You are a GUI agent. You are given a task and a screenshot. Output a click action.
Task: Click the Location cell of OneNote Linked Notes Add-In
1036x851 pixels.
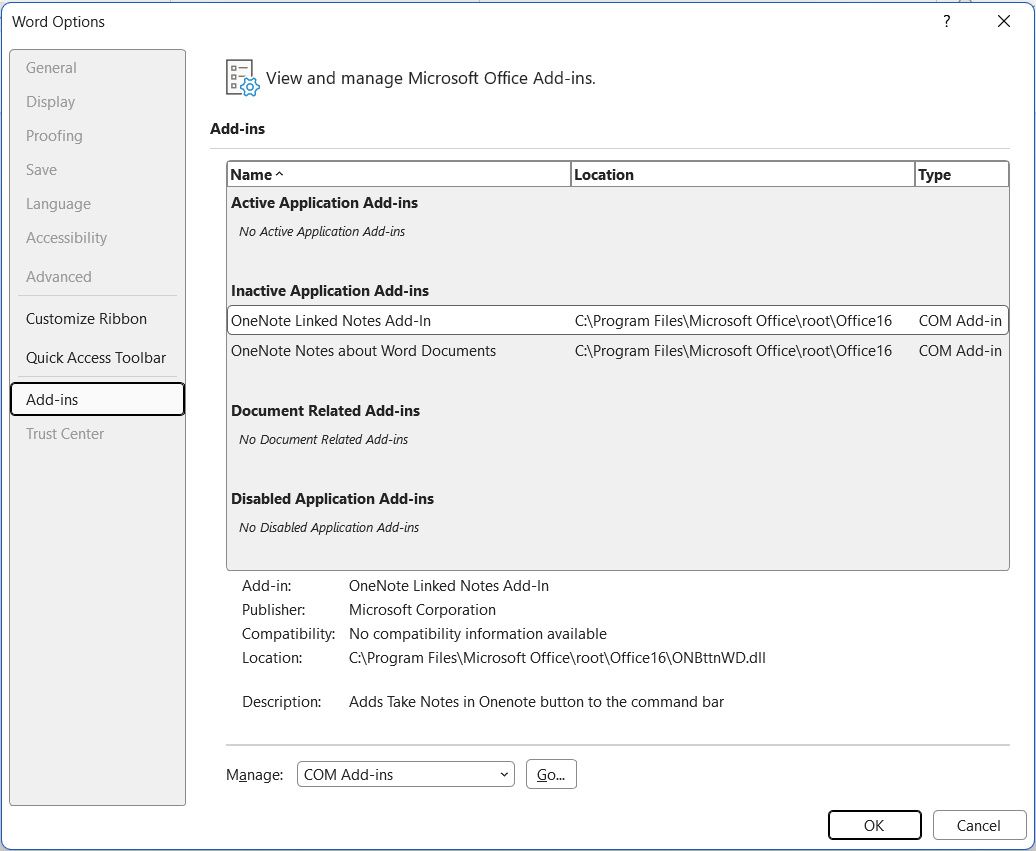[x=733, y=320]
